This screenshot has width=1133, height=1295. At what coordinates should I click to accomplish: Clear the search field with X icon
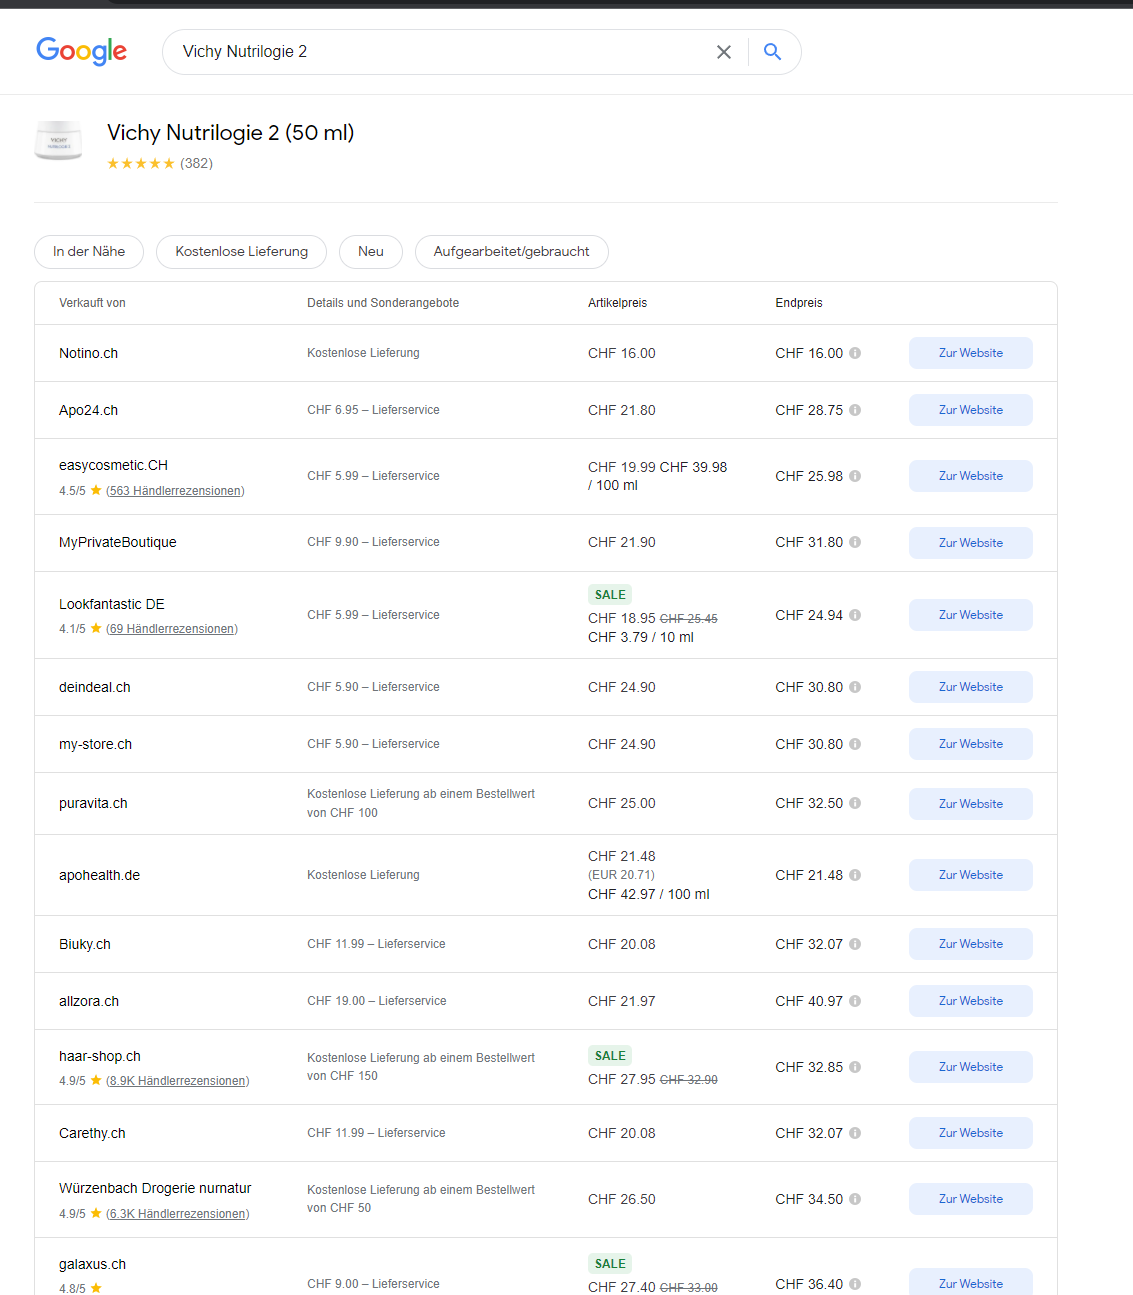724,52
